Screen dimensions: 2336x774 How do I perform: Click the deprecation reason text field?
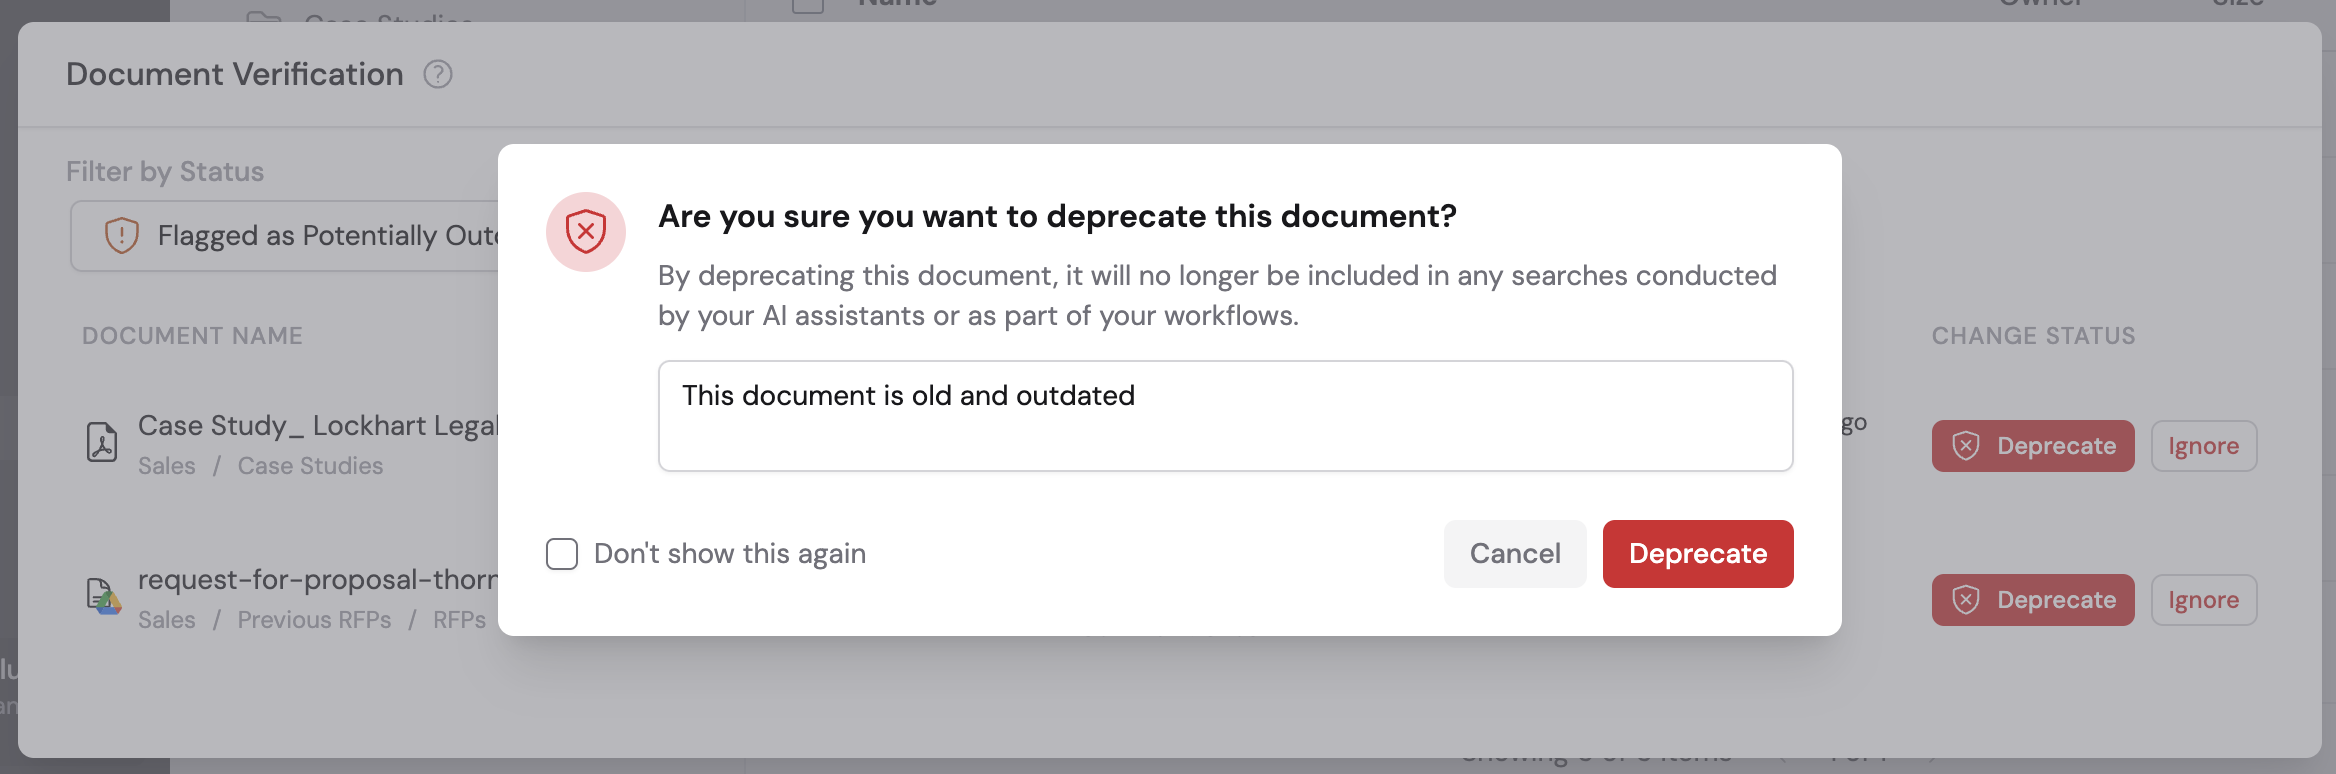point(1225,415)
